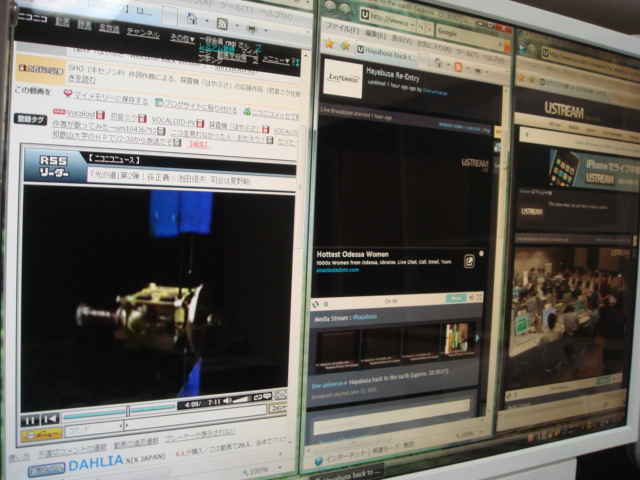Open 表示(V) menu in middle browser
The height and width of the screenshot is (480, 640).
pyautogui.click(x=402, y=40)
